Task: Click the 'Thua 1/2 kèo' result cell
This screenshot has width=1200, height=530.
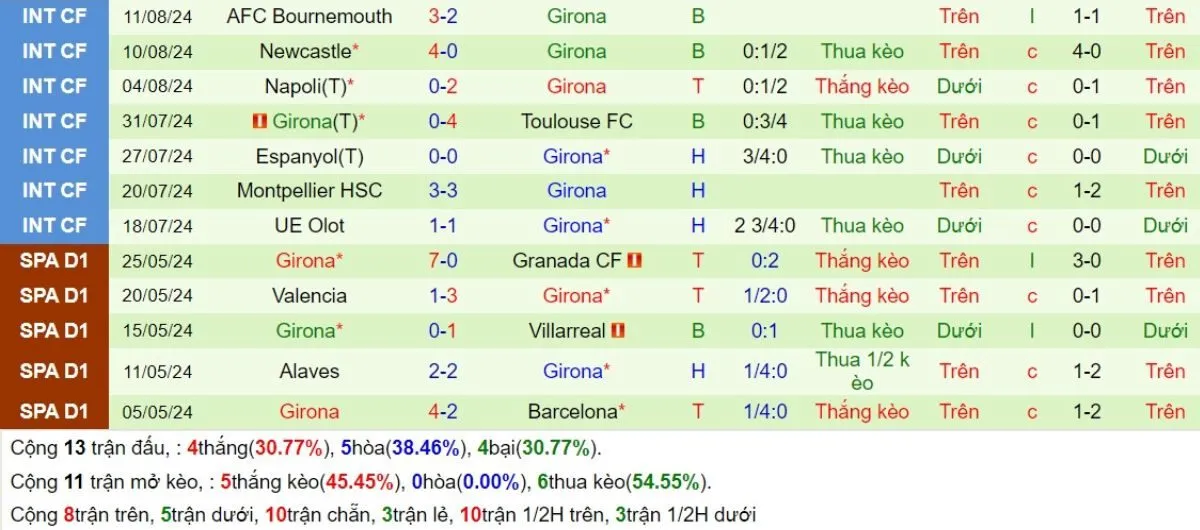Action: 861,371
